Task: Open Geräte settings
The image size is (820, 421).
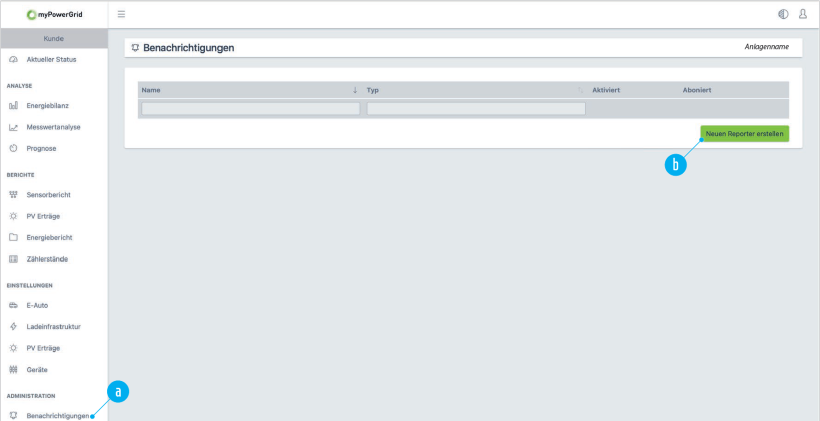Action: (x=37, y=370)
